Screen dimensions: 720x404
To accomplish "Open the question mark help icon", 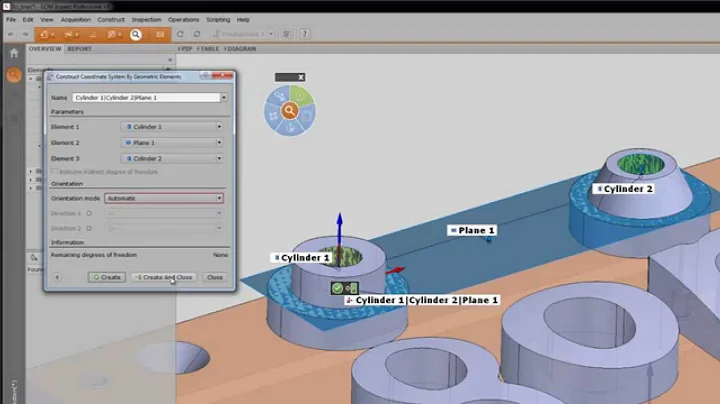I will point(304,34).
